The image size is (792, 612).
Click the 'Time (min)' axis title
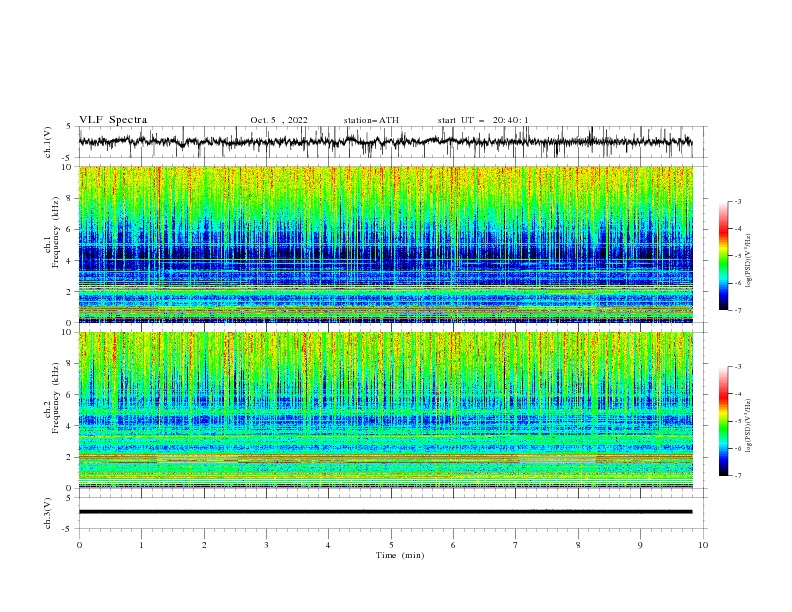(400, 555)
